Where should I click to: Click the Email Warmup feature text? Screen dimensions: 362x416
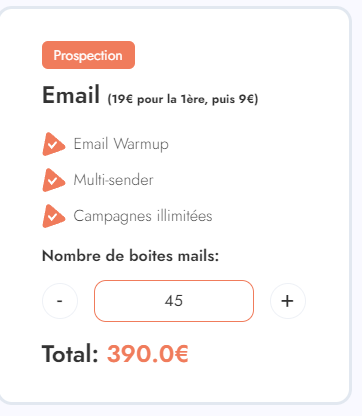tap(121, 144)
